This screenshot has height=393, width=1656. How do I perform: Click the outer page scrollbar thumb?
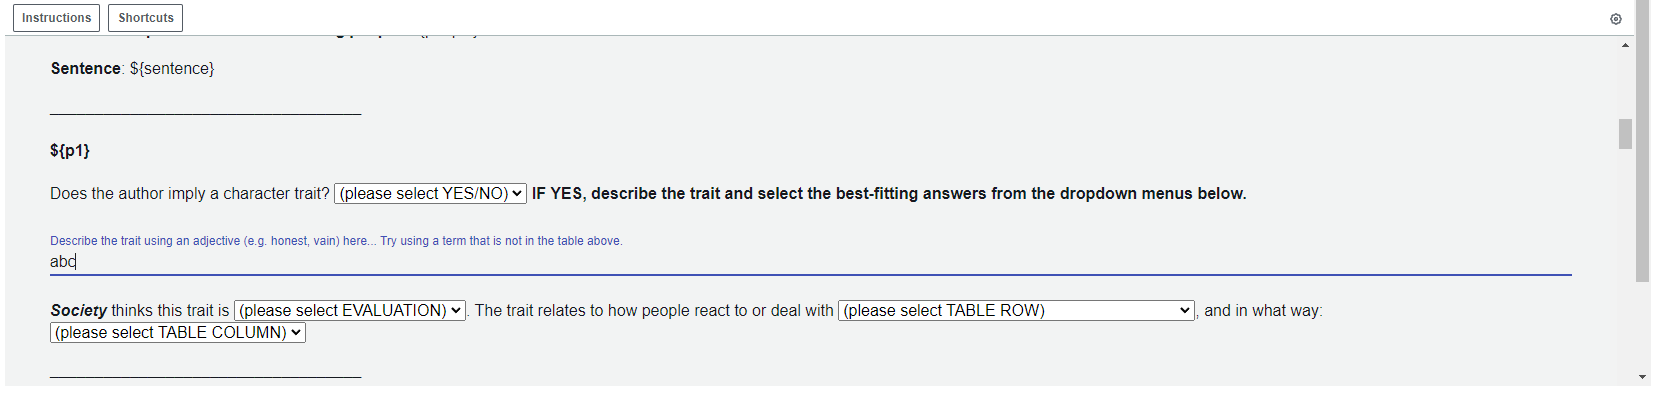(1643, 141)
